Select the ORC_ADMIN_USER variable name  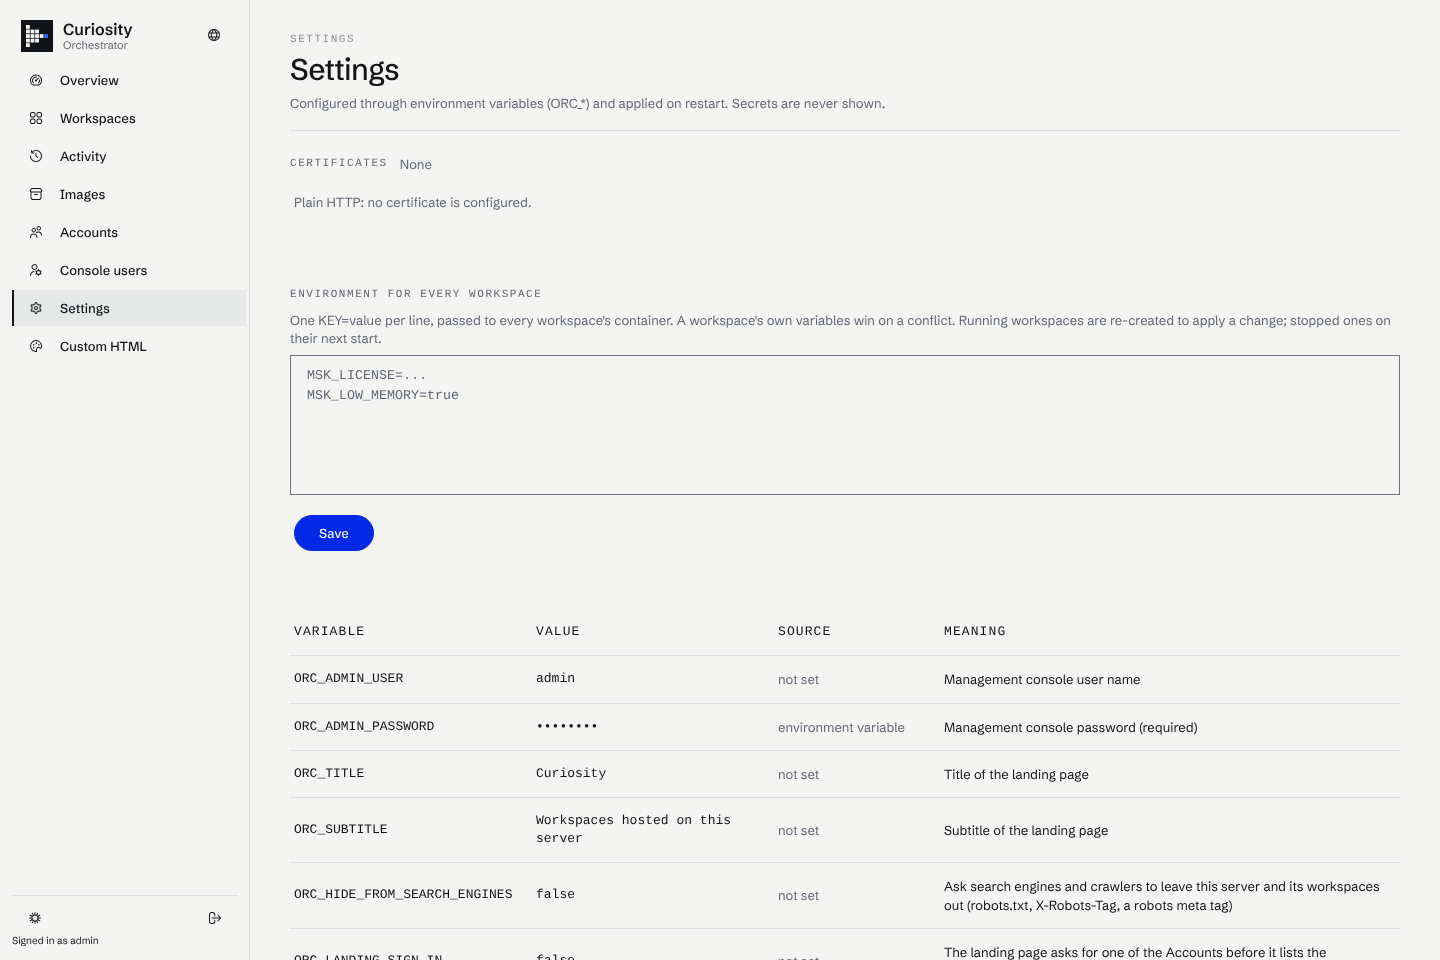(x=349, y=678)
